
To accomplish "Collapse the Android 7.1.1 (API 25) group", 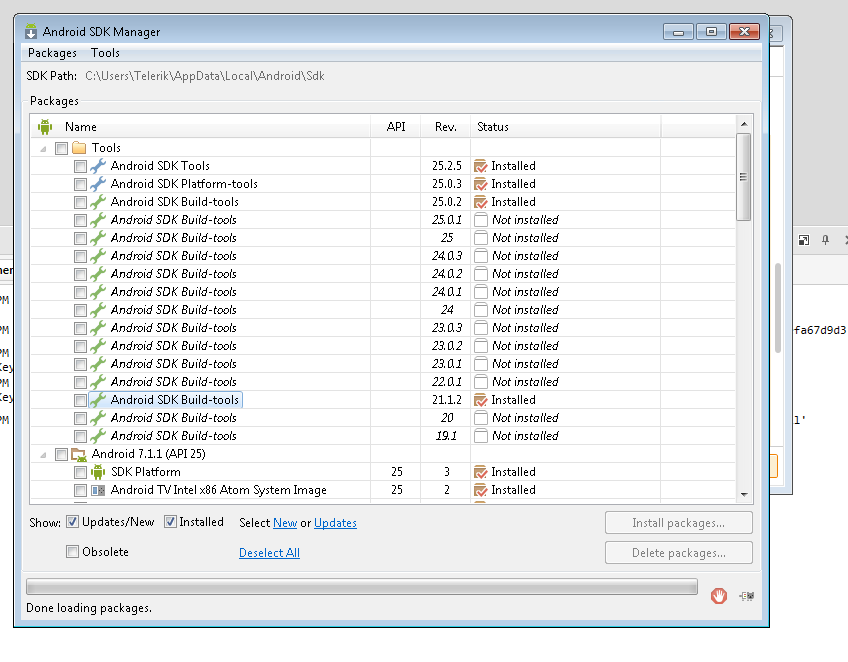I will point(44,454).
